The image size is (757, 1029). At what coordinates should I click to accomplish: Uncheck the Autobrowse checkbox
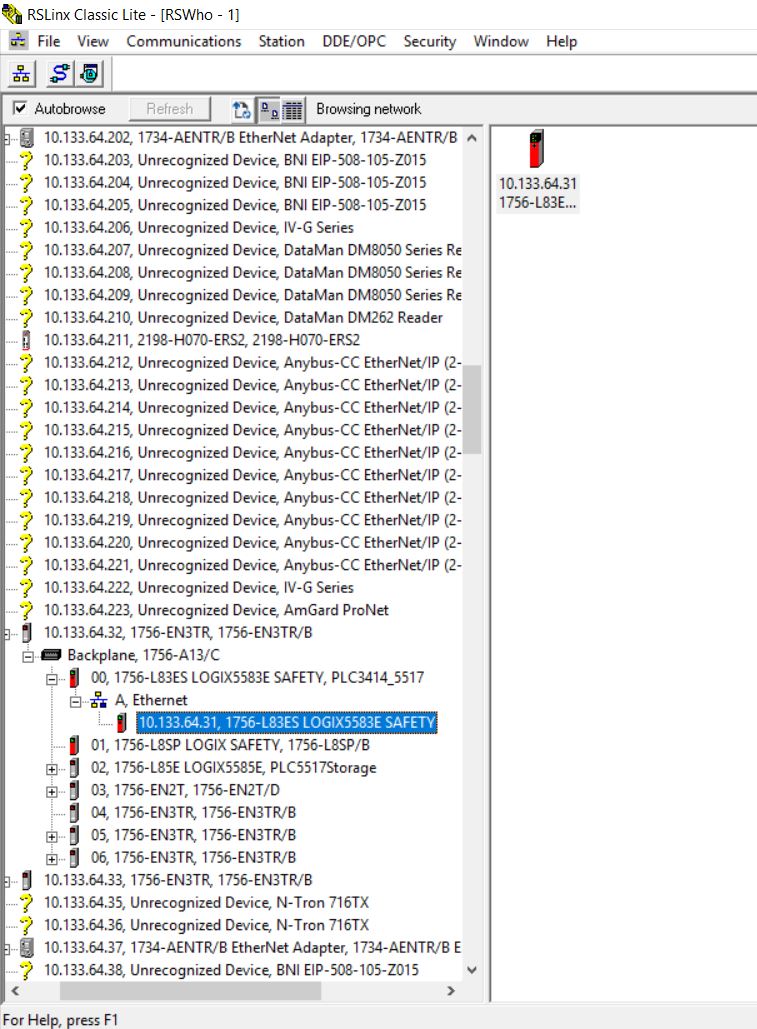(20, 109)
